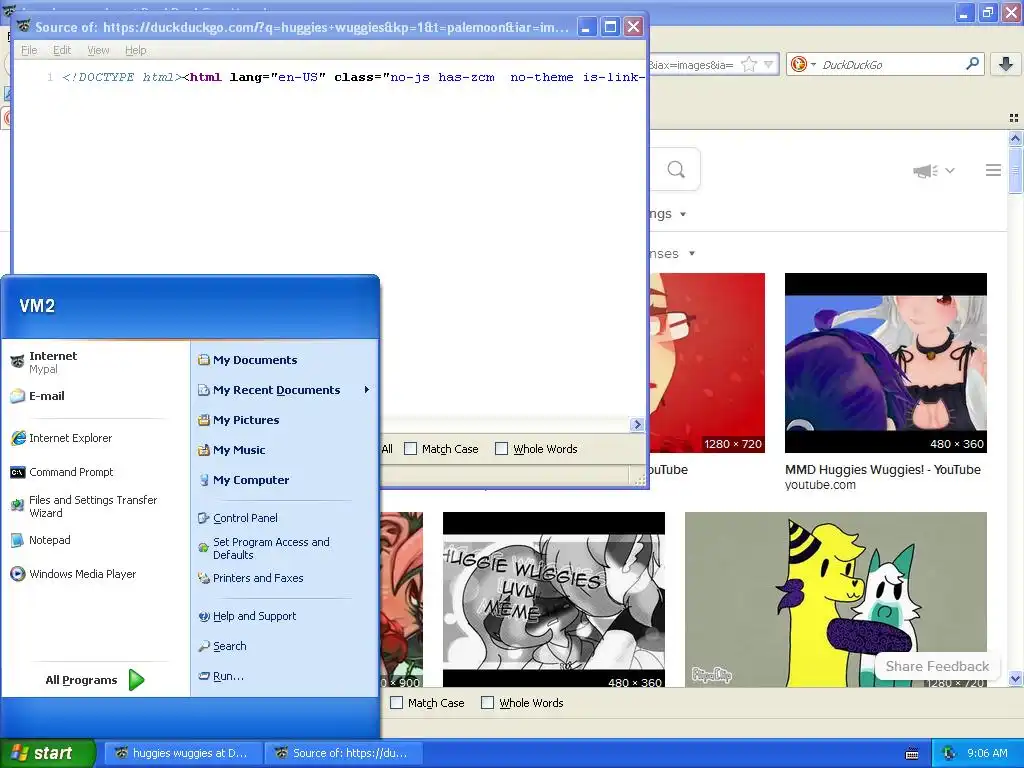Launch Windows Media Player
Screen dimensions: 1024x768
(73, 574)
